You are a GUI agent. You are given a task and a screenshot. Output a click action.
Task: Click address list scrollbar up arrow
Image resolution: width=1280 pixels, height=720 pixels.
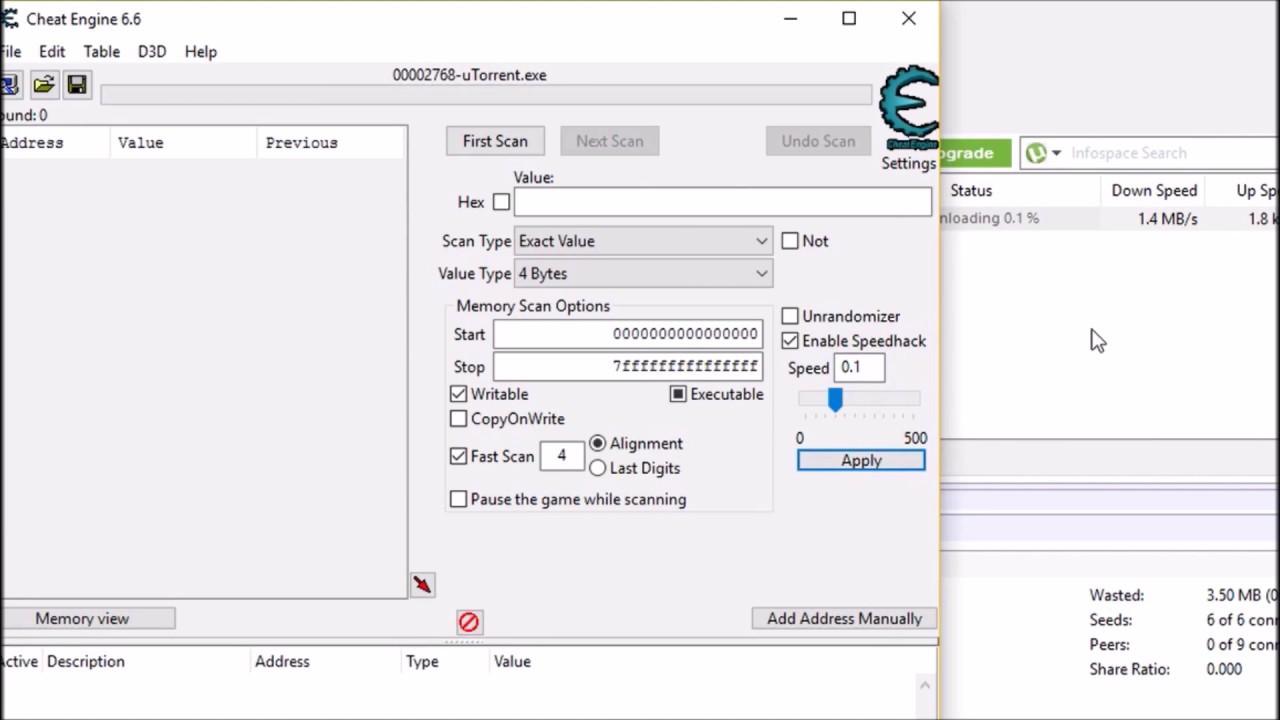coord(925,685)
